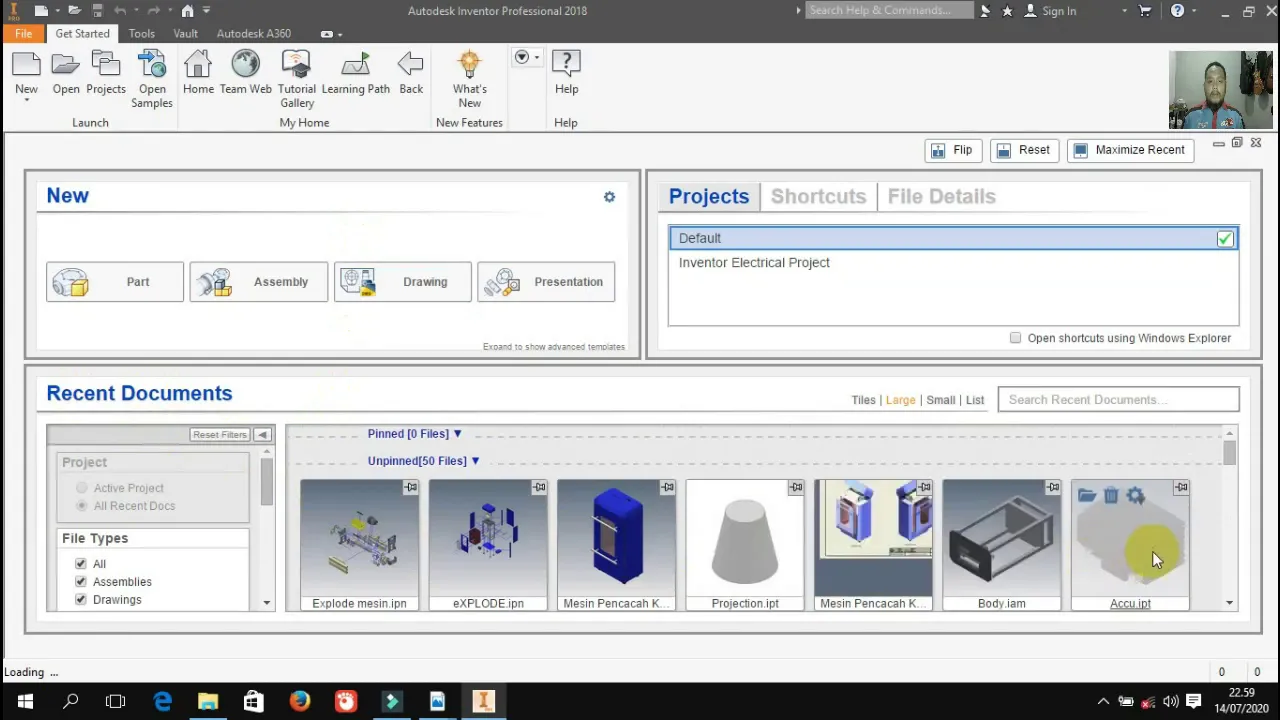Switch recent documents to List view
Viewport: 1280px width, 720px height.
pyautogui.click(x=975, y=400)
